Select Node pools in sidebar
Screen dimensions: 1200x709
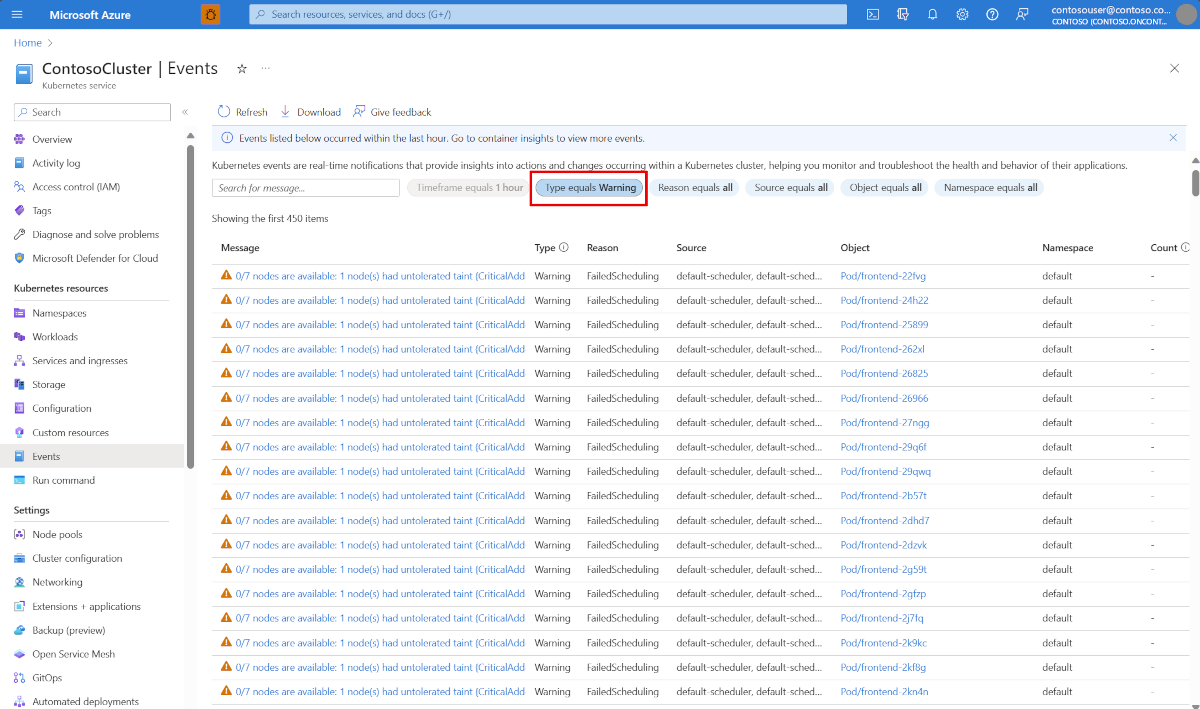57,535
